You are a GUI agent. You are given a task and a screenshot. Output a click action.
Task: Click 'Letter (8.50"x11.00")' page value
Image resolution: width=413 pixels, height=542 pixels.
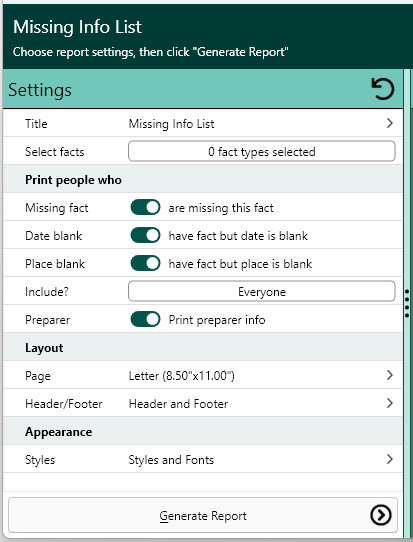point(181,376)
